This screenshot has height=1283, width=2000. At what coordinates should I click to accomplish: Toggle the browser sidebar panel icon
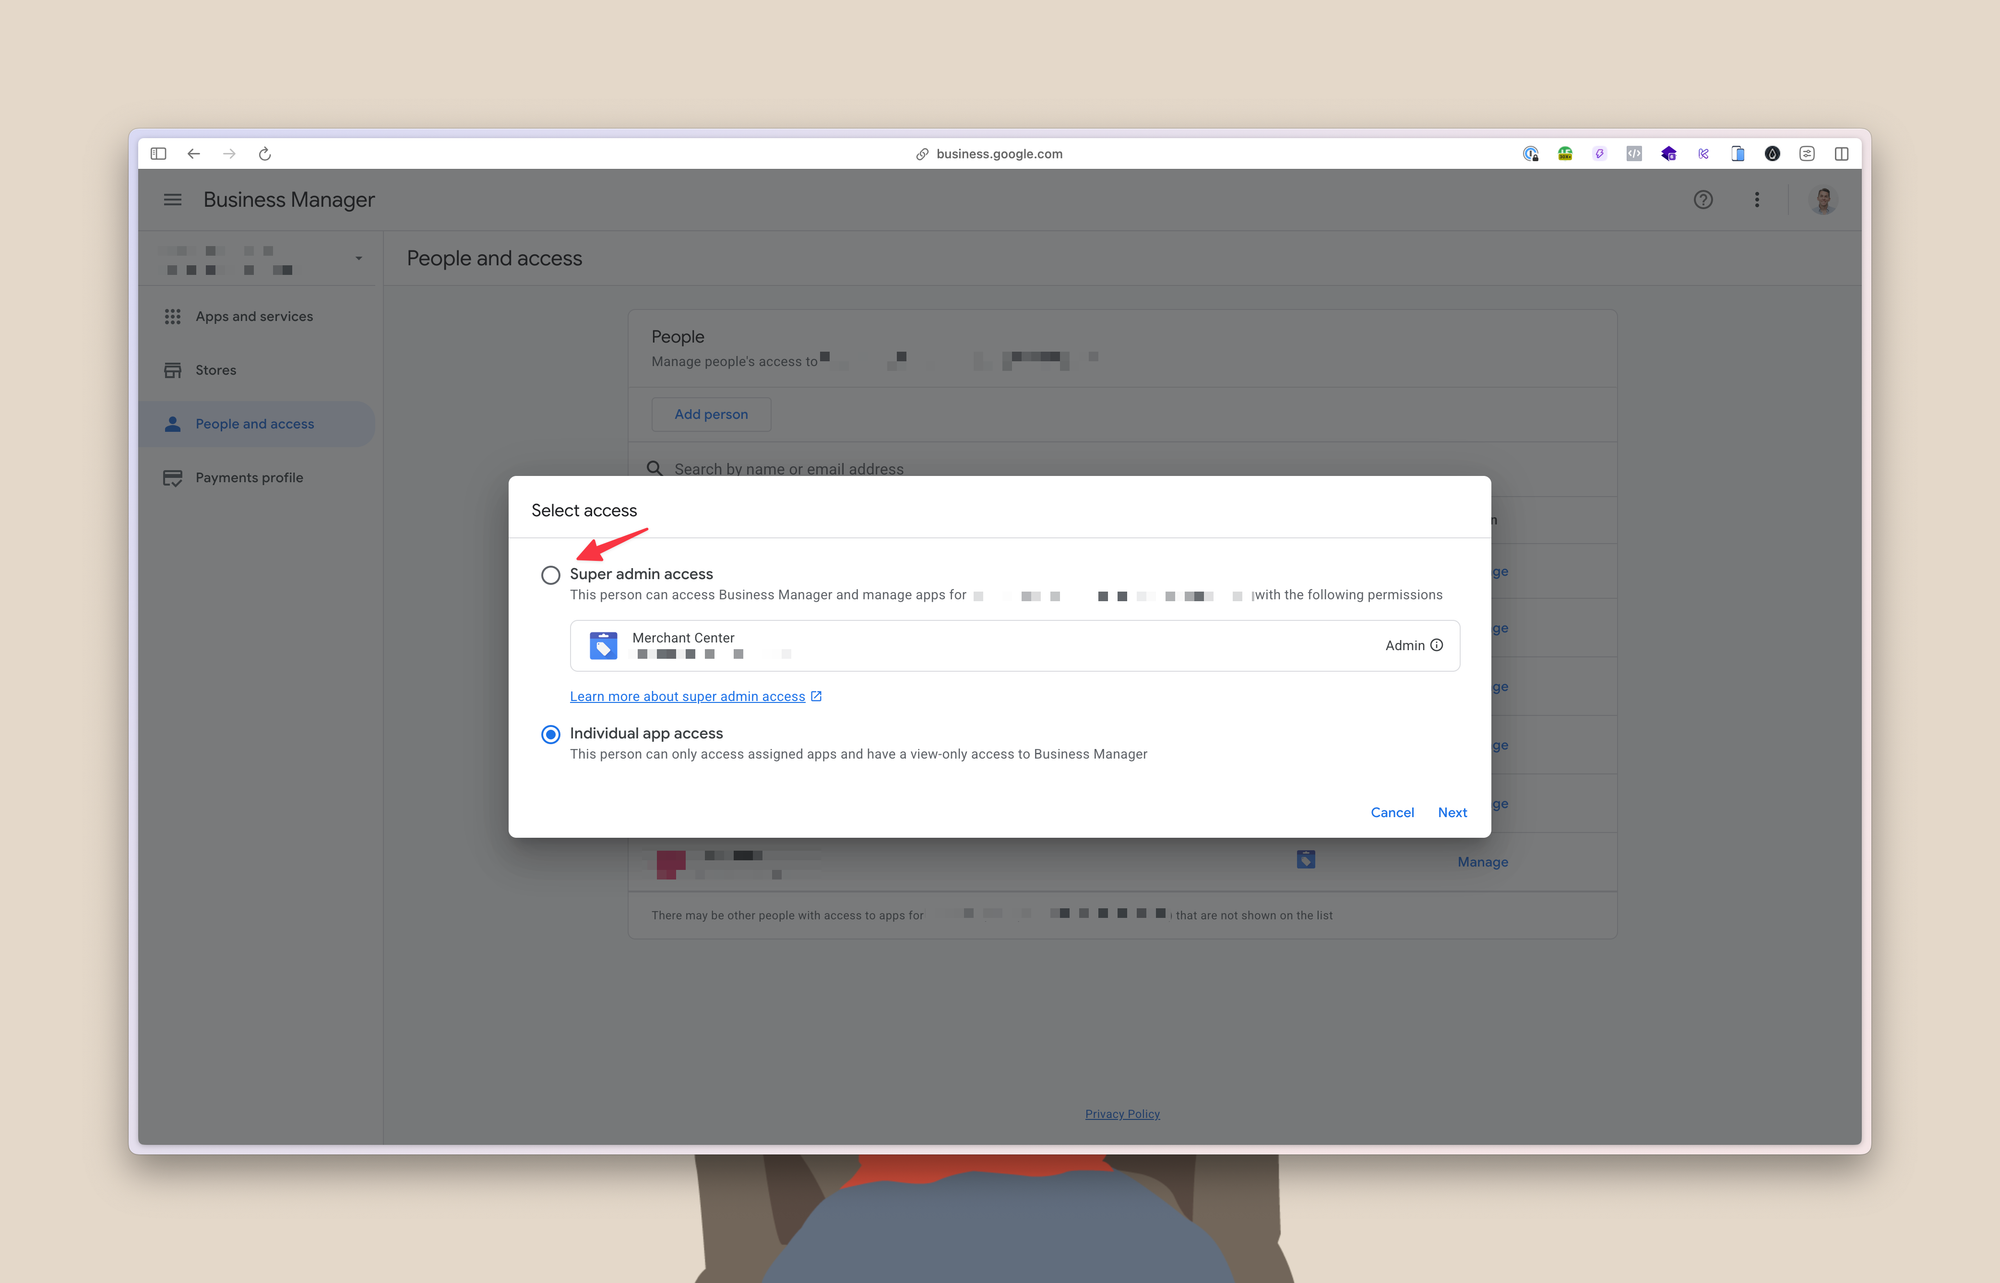point(158,154)
